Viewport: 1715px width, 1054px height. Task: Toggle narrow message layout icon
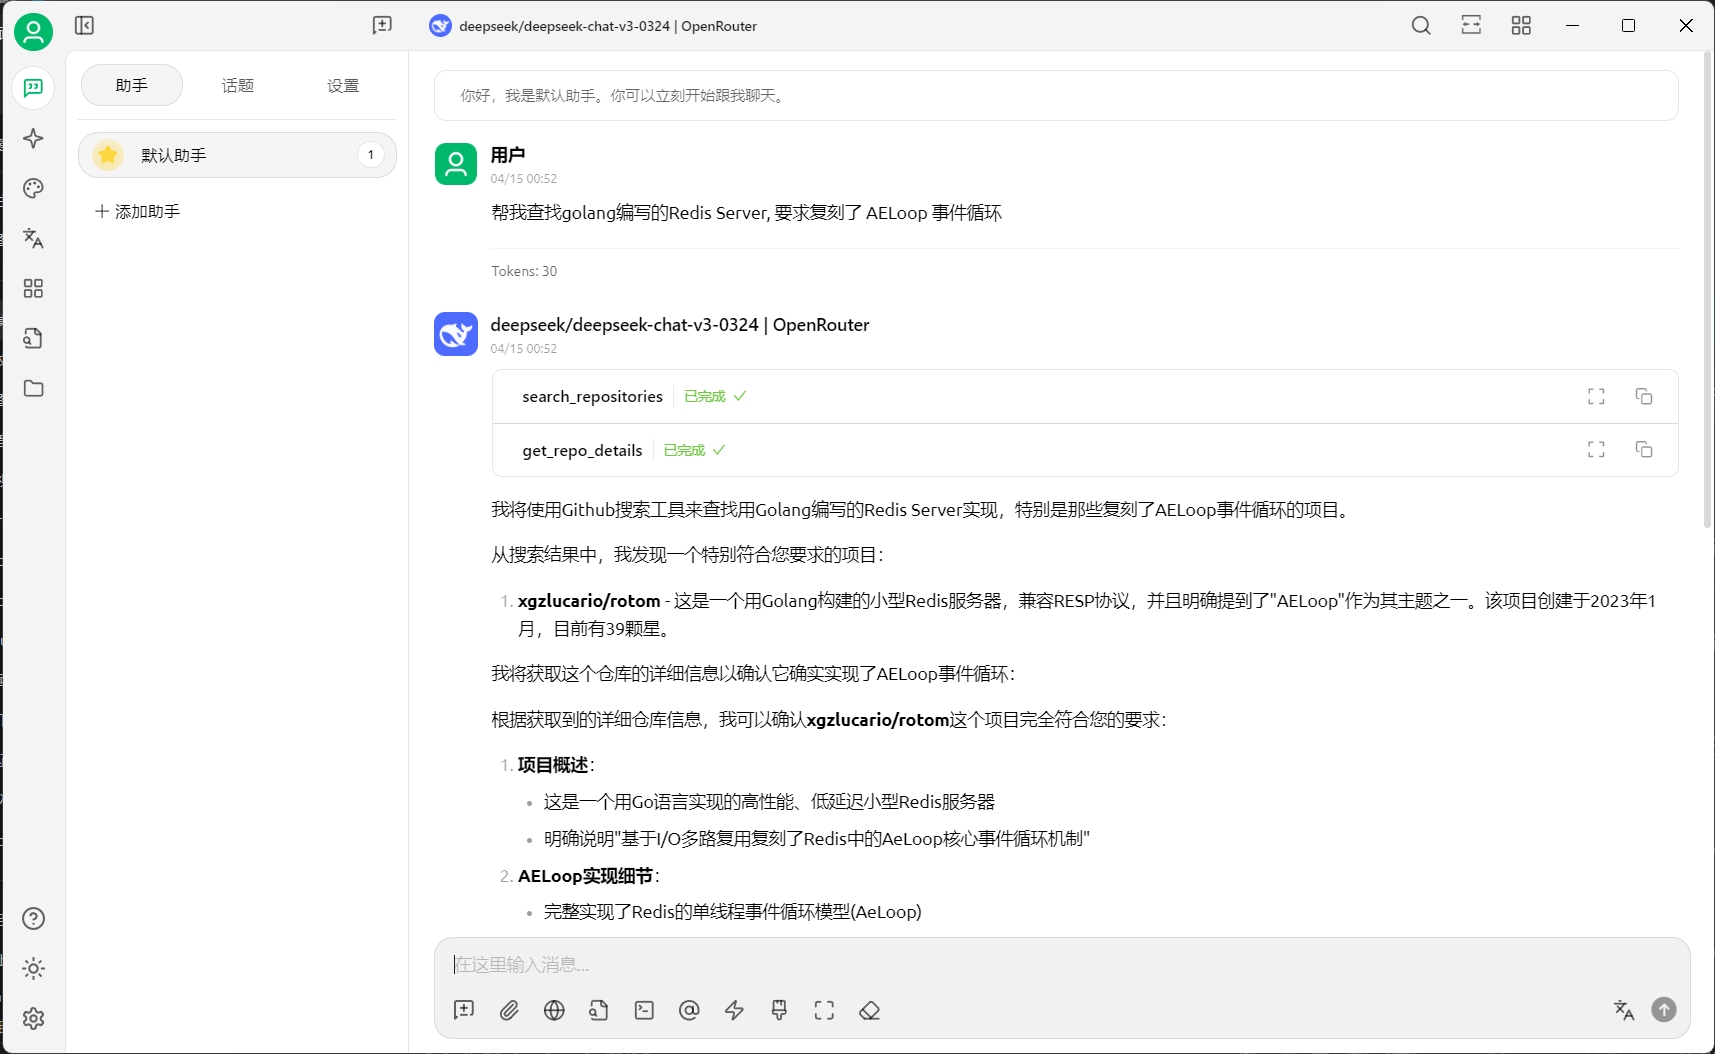1471,25
